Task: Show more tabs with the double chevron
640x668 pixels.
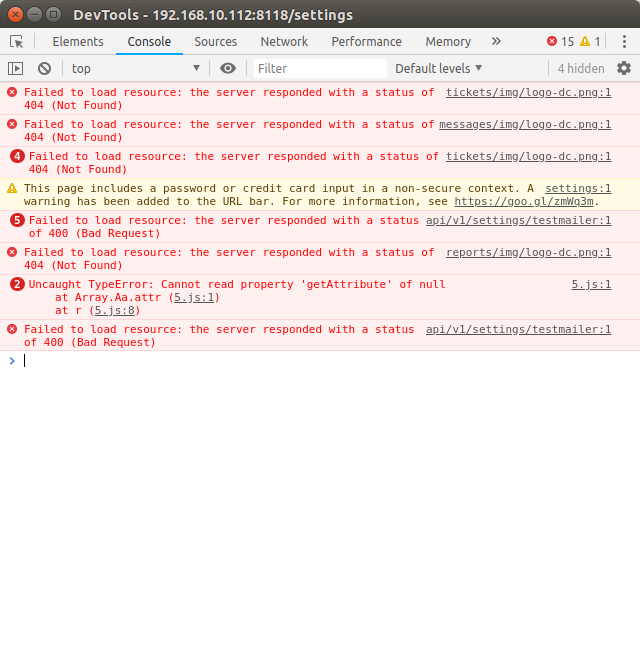Action: 496,41
